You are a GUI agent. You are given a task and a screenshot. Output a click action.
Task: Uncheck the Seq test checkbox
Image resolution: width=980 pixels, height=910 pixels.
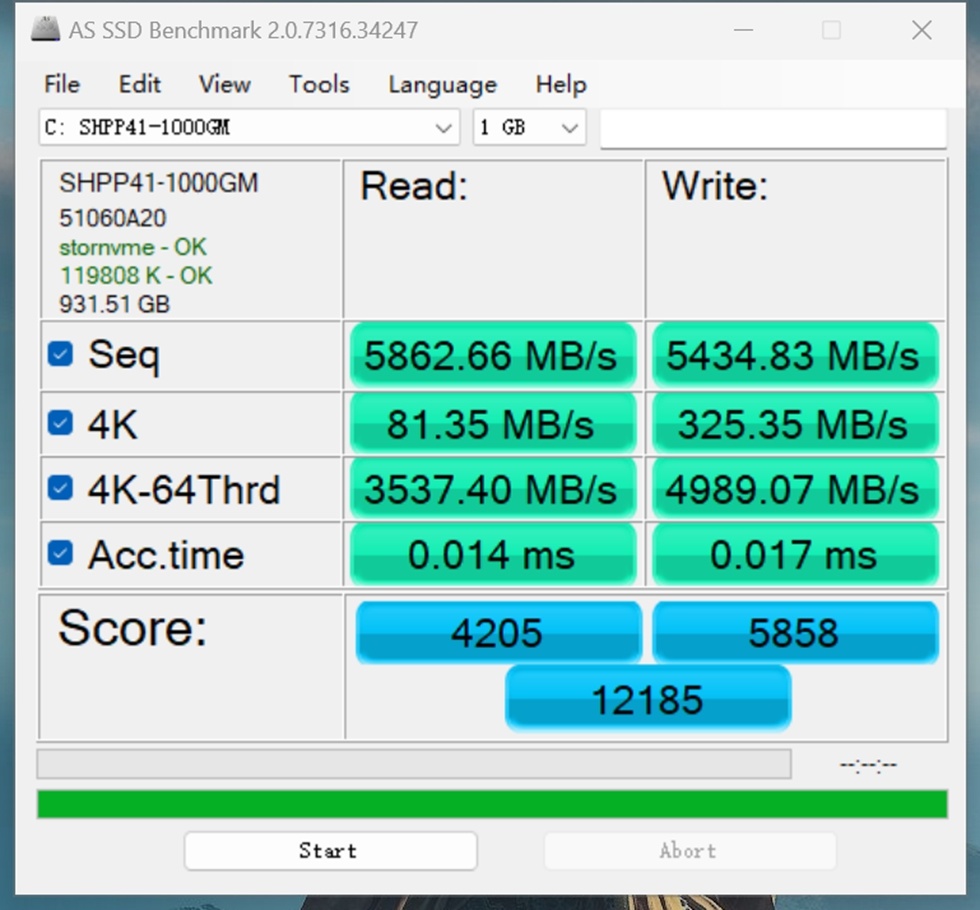(60, 354)
